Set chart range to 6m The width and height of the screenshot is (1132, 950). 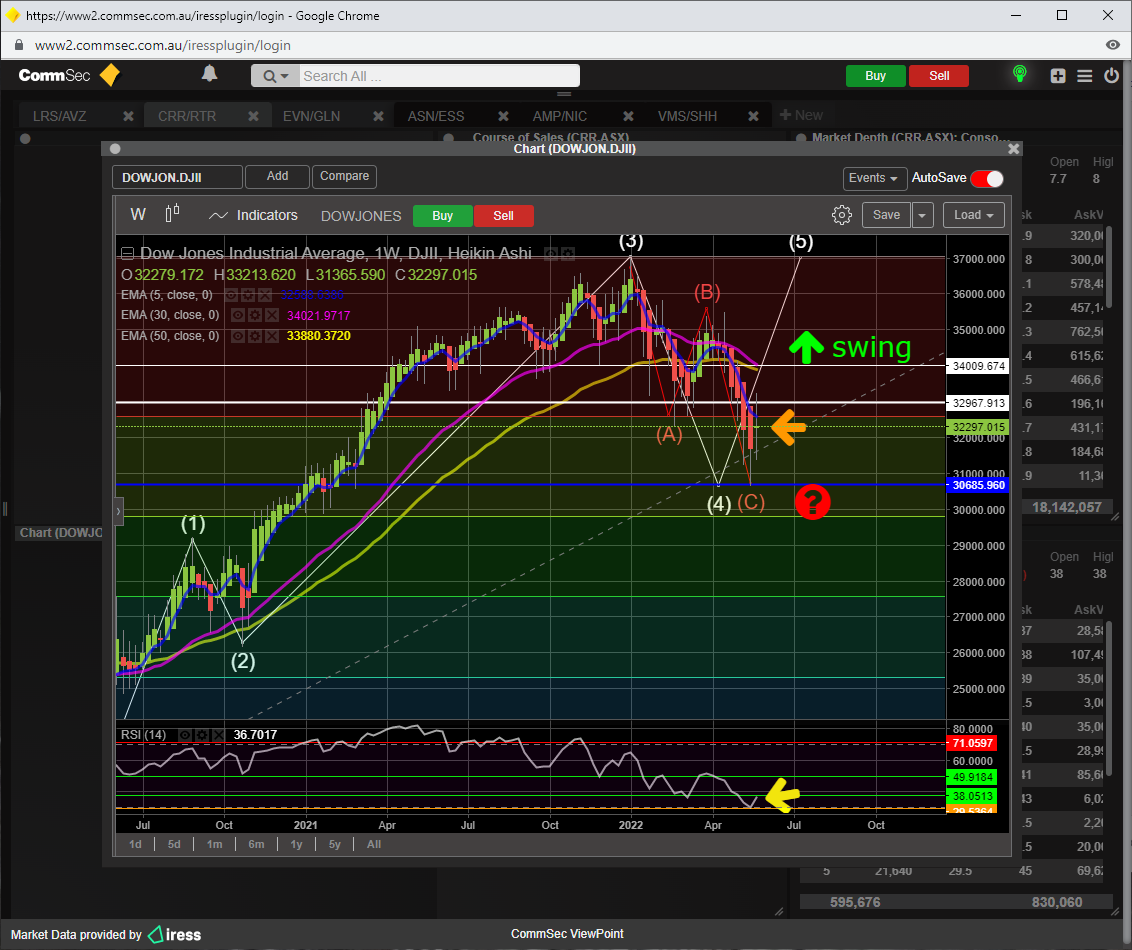click(256, 845)
